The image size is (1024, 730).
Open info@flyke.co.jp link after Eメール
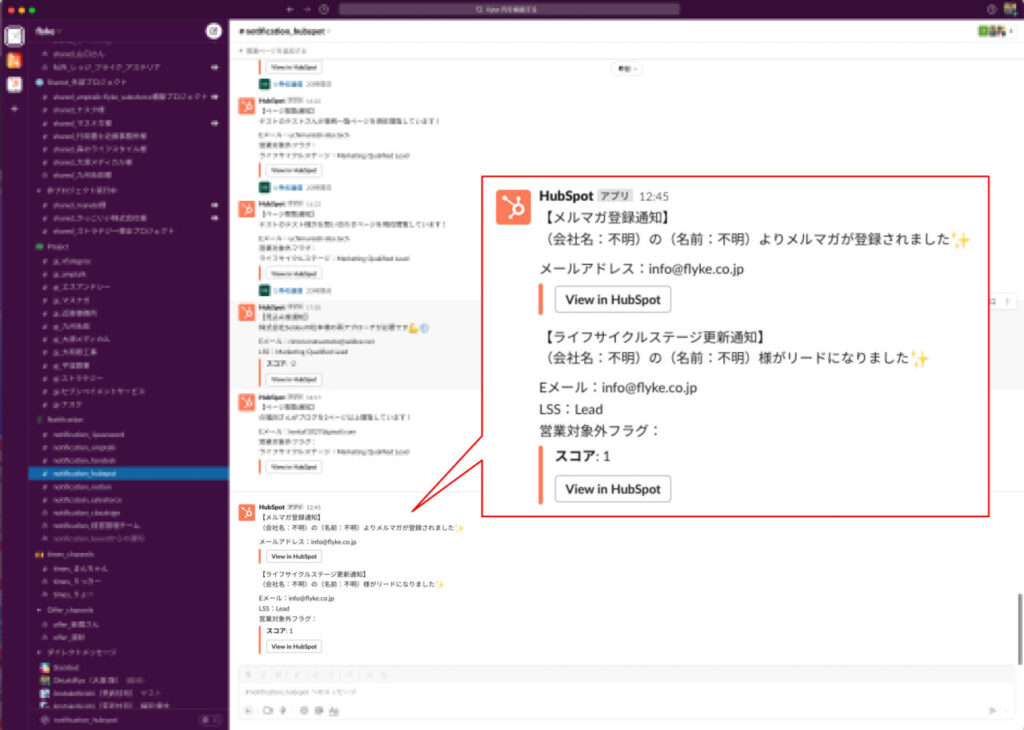coord(312,598)
